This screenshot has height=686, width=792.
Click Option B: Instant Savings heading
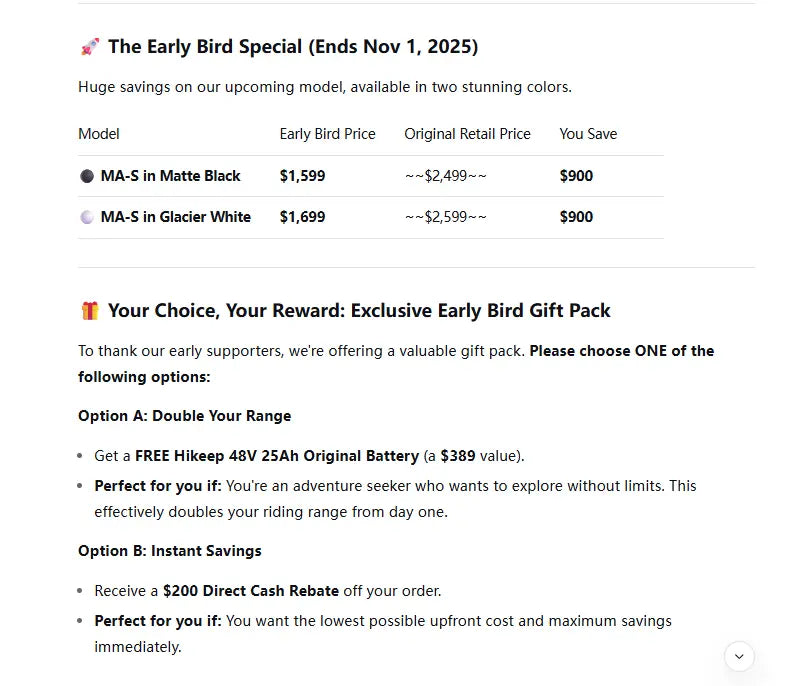(170, 551)
